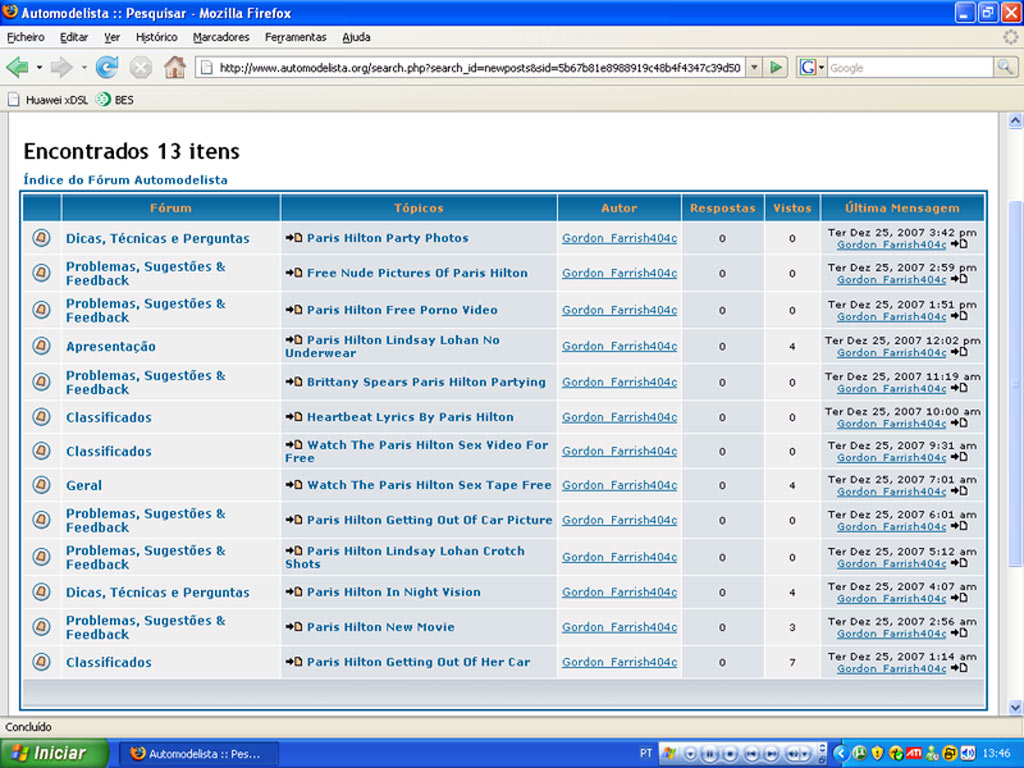Viewport: 1024px width, 768px height.
Task: Open the Heartbeat Lyrics By Paris Hilton topic
Action: click(410, 417)
